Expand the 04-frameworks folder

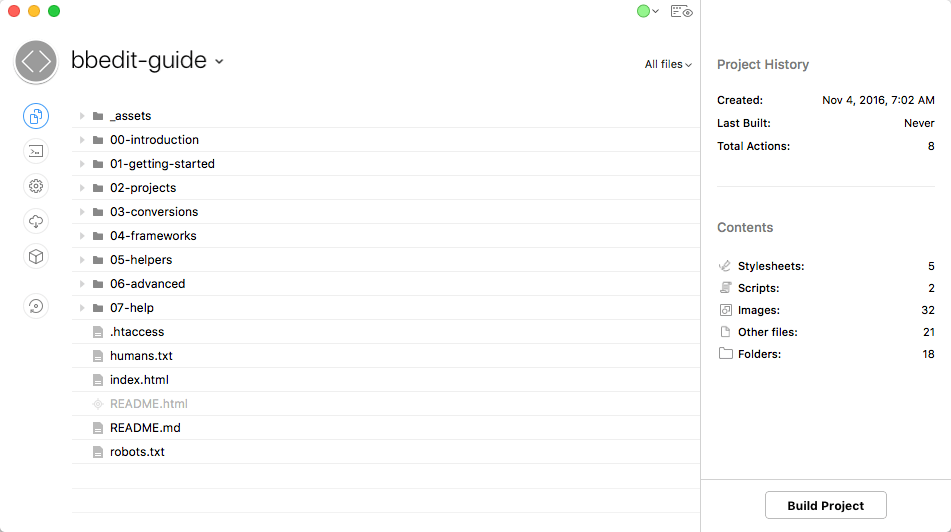pyautogui.click(x=81, y=236)
